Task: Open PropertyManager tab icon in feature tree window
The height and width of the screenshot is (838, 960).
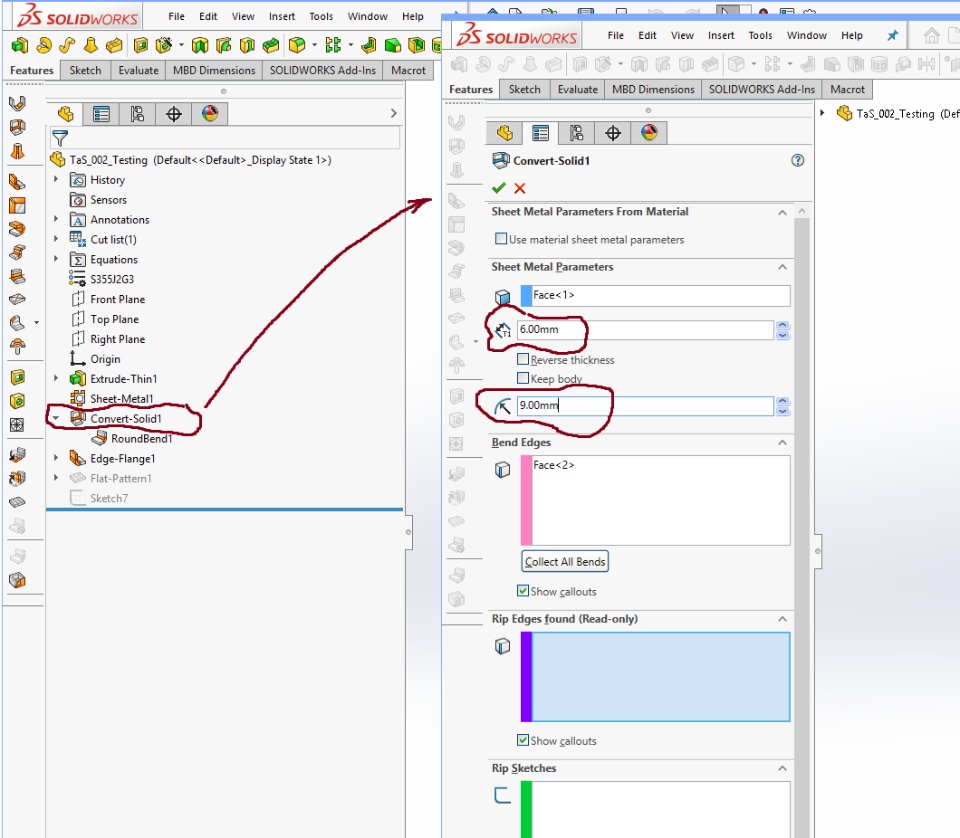Action: 102,114
